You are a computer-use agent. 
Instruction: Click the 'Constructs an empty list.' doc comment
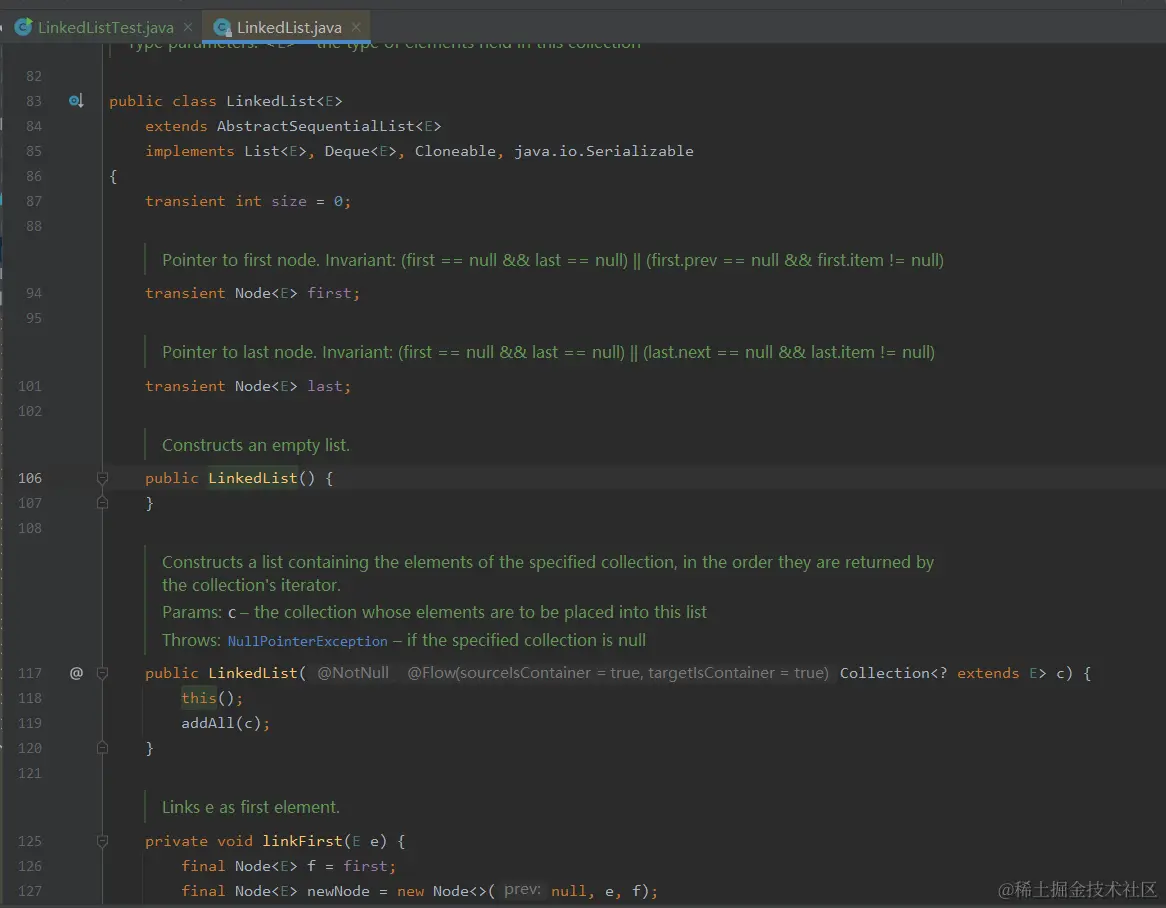(256, 445)
